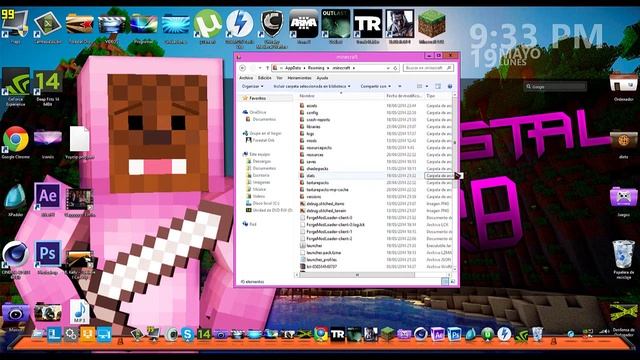Click the Skype icon in the dock
Screen dimensions: 640x360
[x=187, y=335]
